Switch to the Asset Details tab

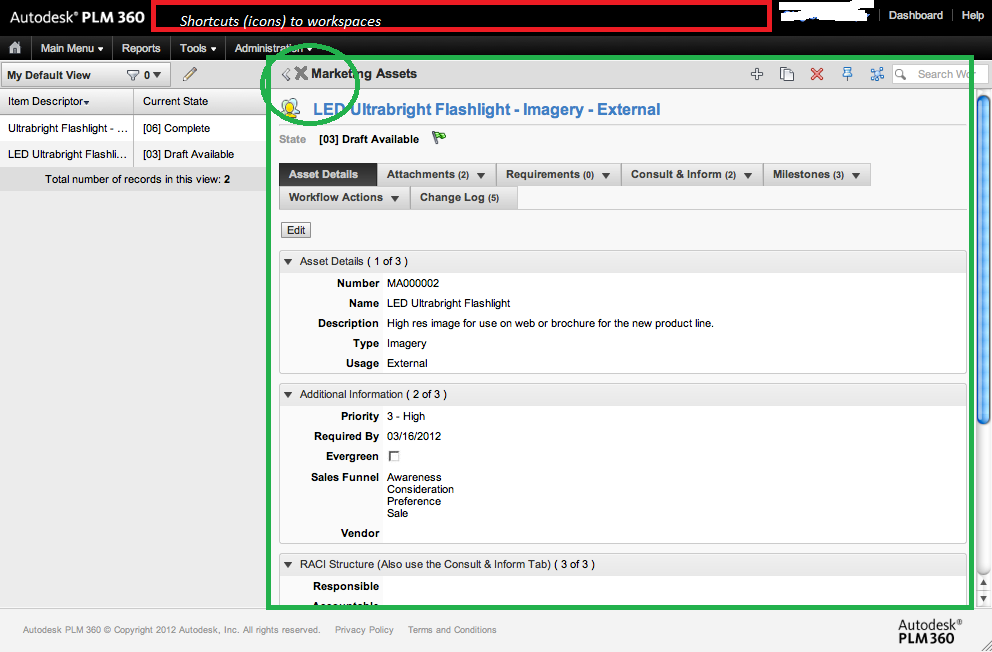tap(328, 175)
